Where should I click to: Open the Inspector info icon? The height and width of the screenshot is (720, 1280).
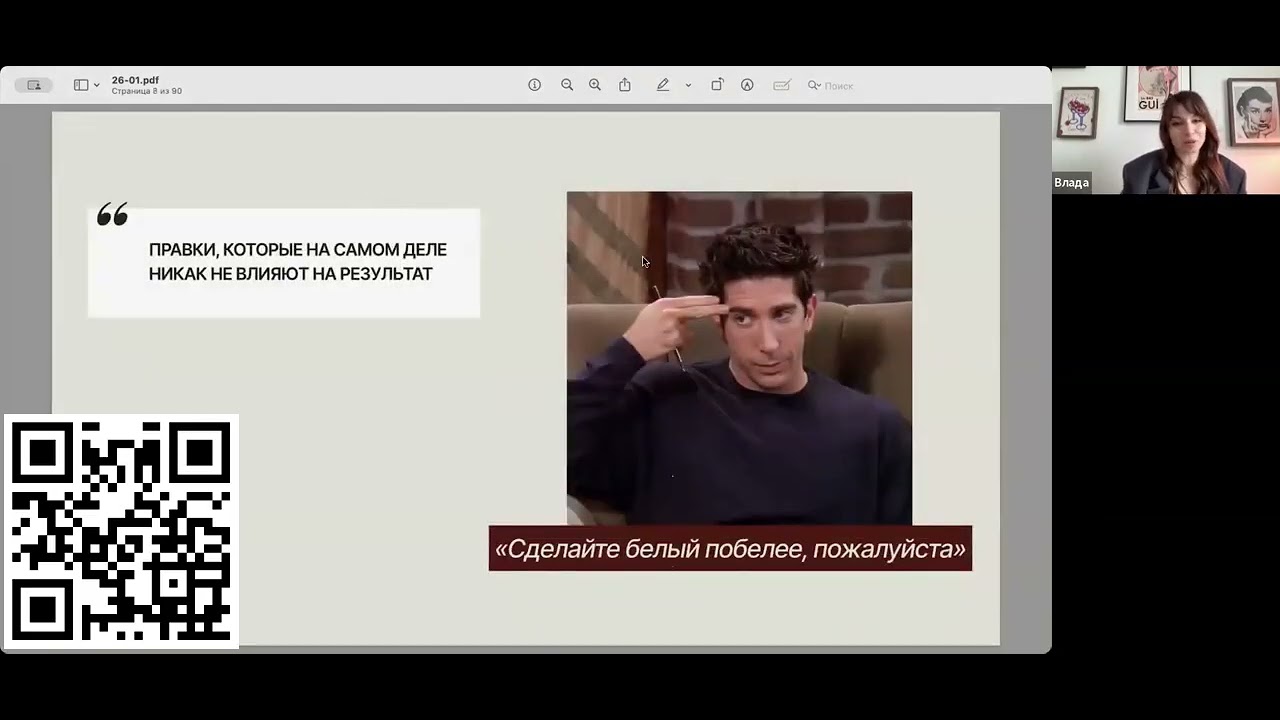[x=535, y=85]
